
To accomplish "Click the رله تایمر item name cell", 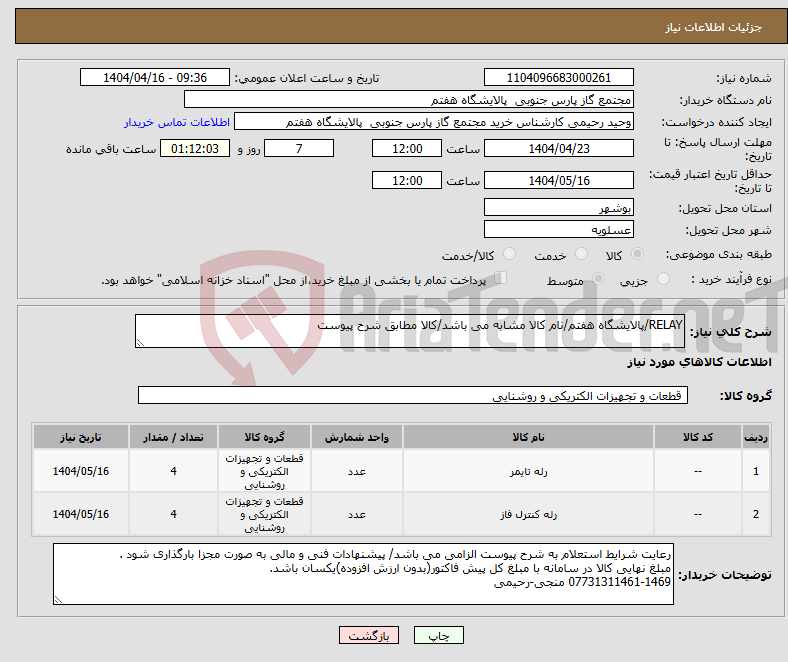I will click(528, 471).
